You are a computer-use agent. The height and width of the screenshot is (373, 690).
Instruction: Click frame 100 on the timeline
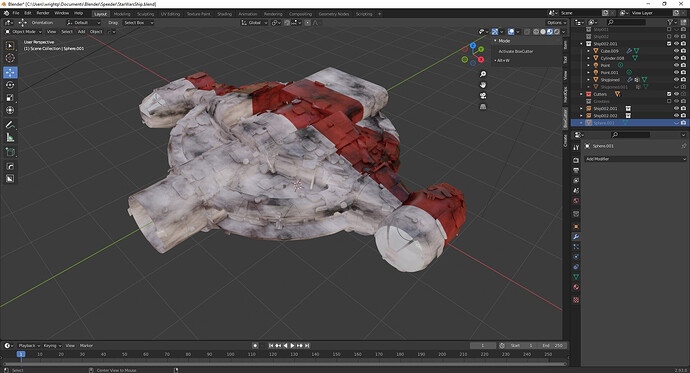[x=230, y=354]
